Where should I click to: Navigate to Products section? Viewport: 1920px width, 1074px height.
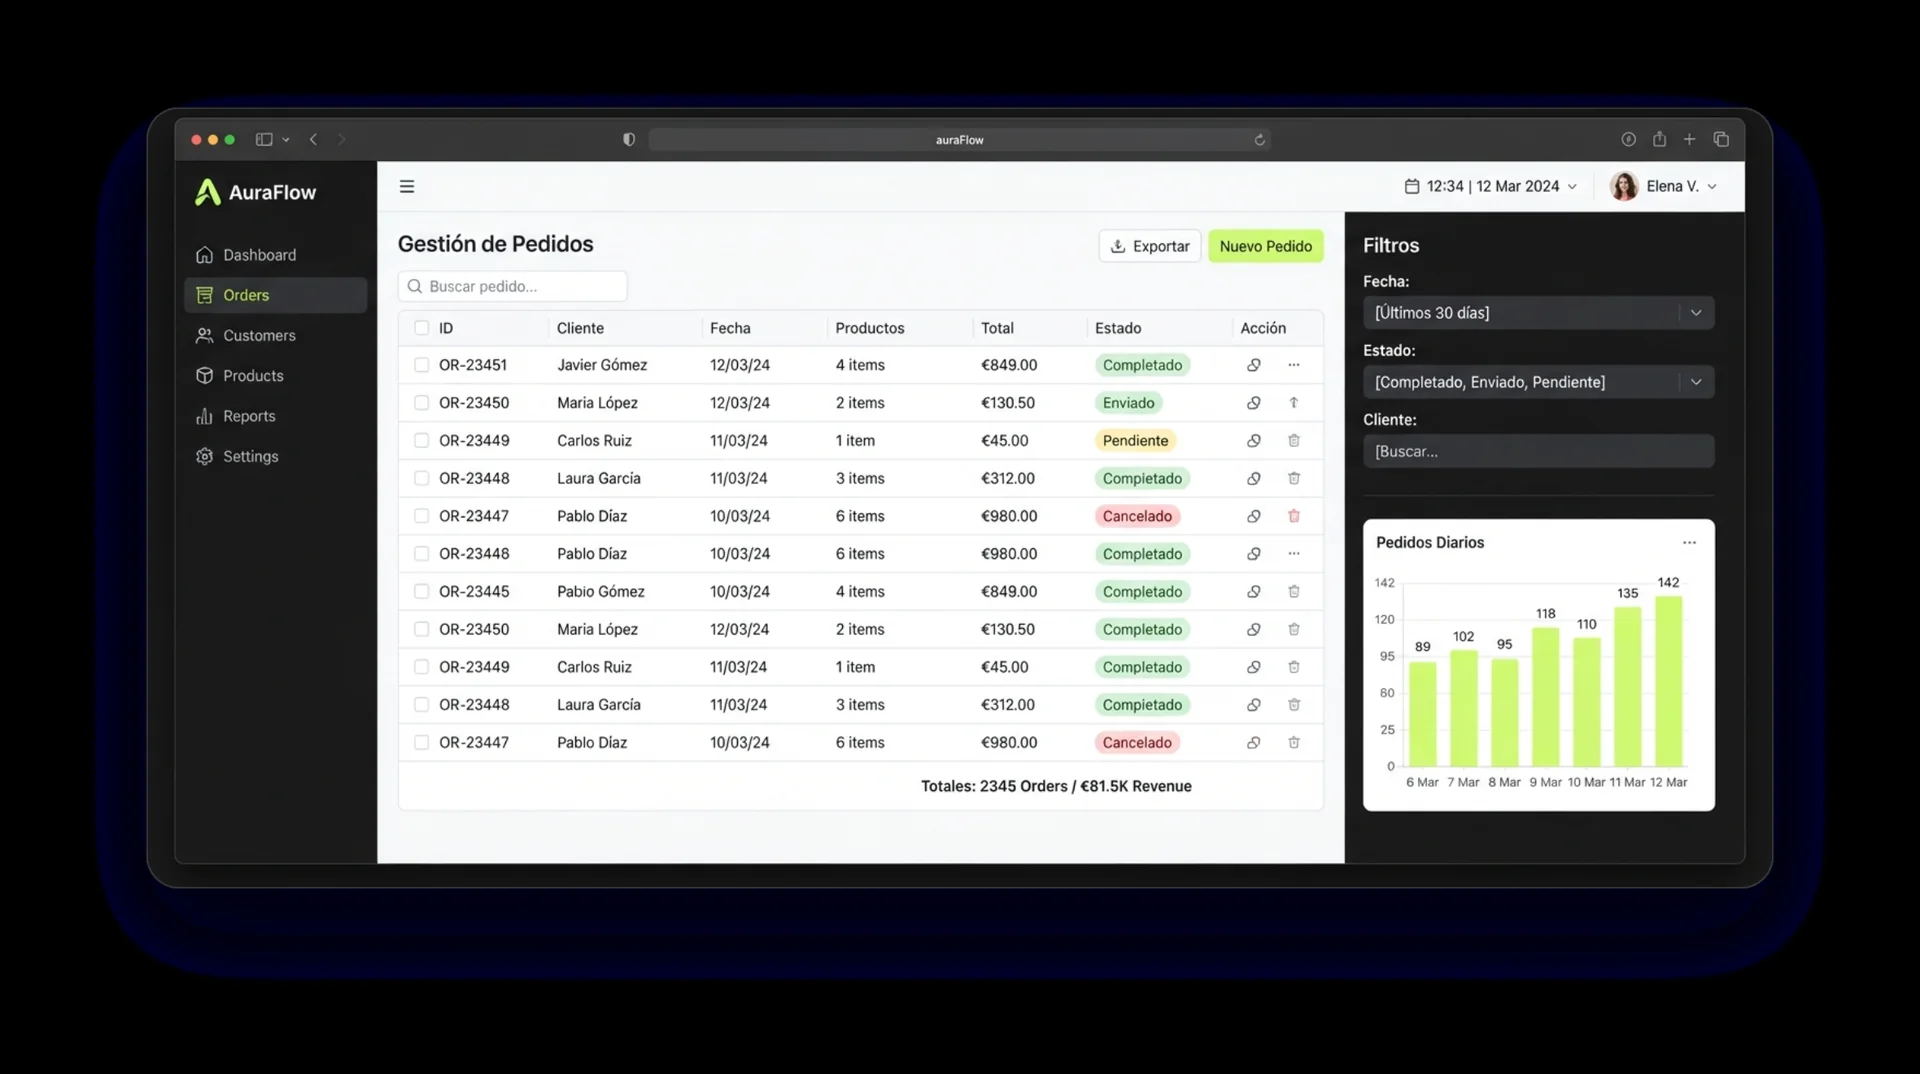(x=275, y=376)
